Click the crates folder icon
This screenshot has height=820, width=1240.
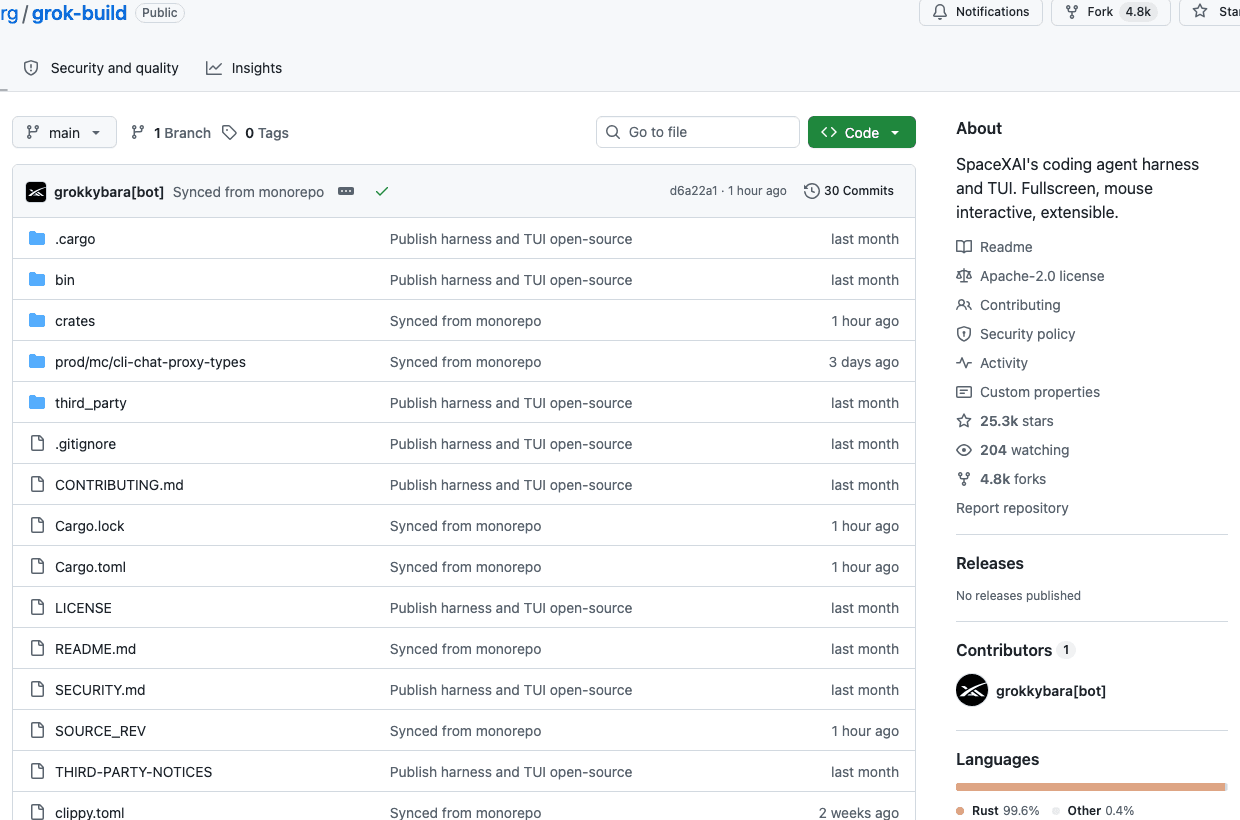tap(37, 320)
